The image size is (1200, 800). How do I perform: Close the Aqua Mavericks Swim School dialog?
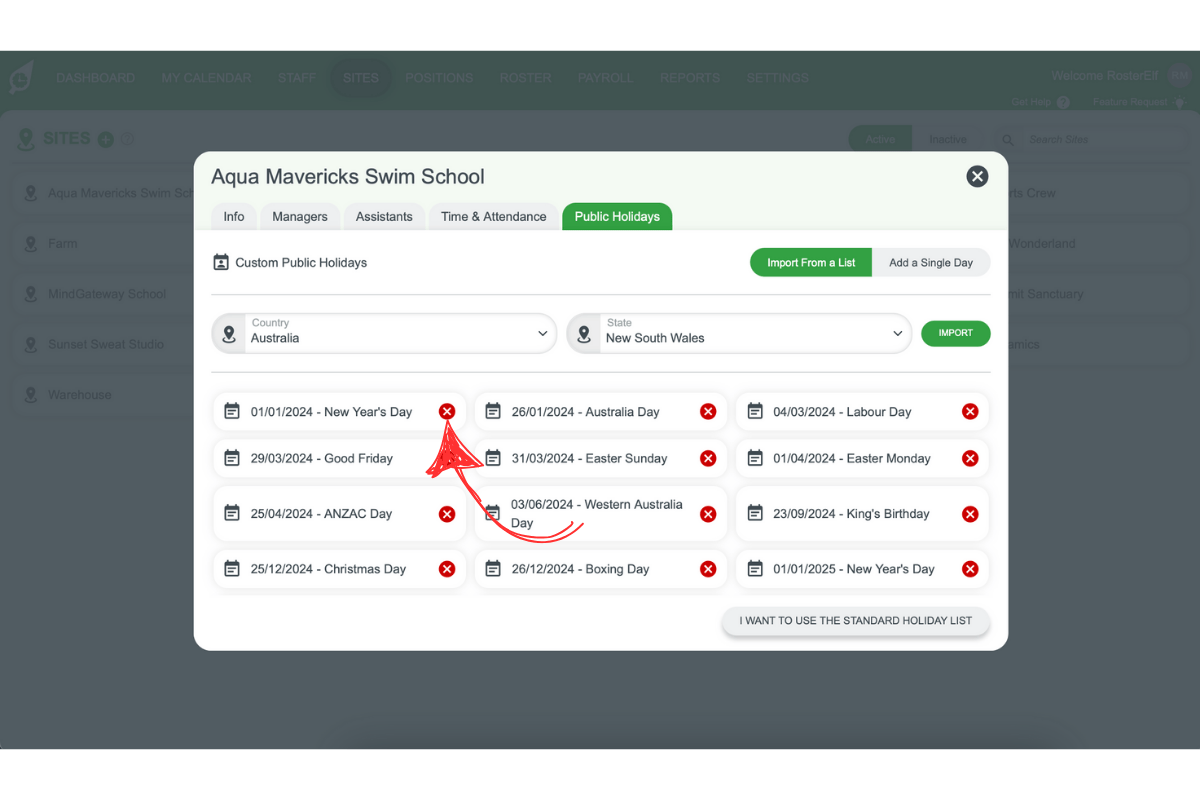pos(977,177)
